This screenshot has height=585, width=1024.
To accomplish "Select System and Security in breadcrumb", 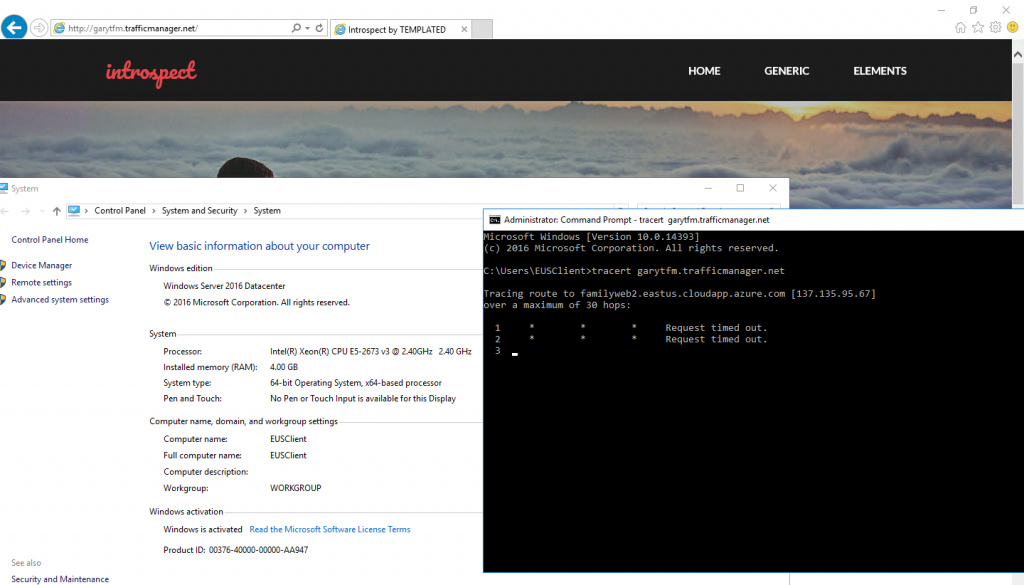I will [200, 210].
